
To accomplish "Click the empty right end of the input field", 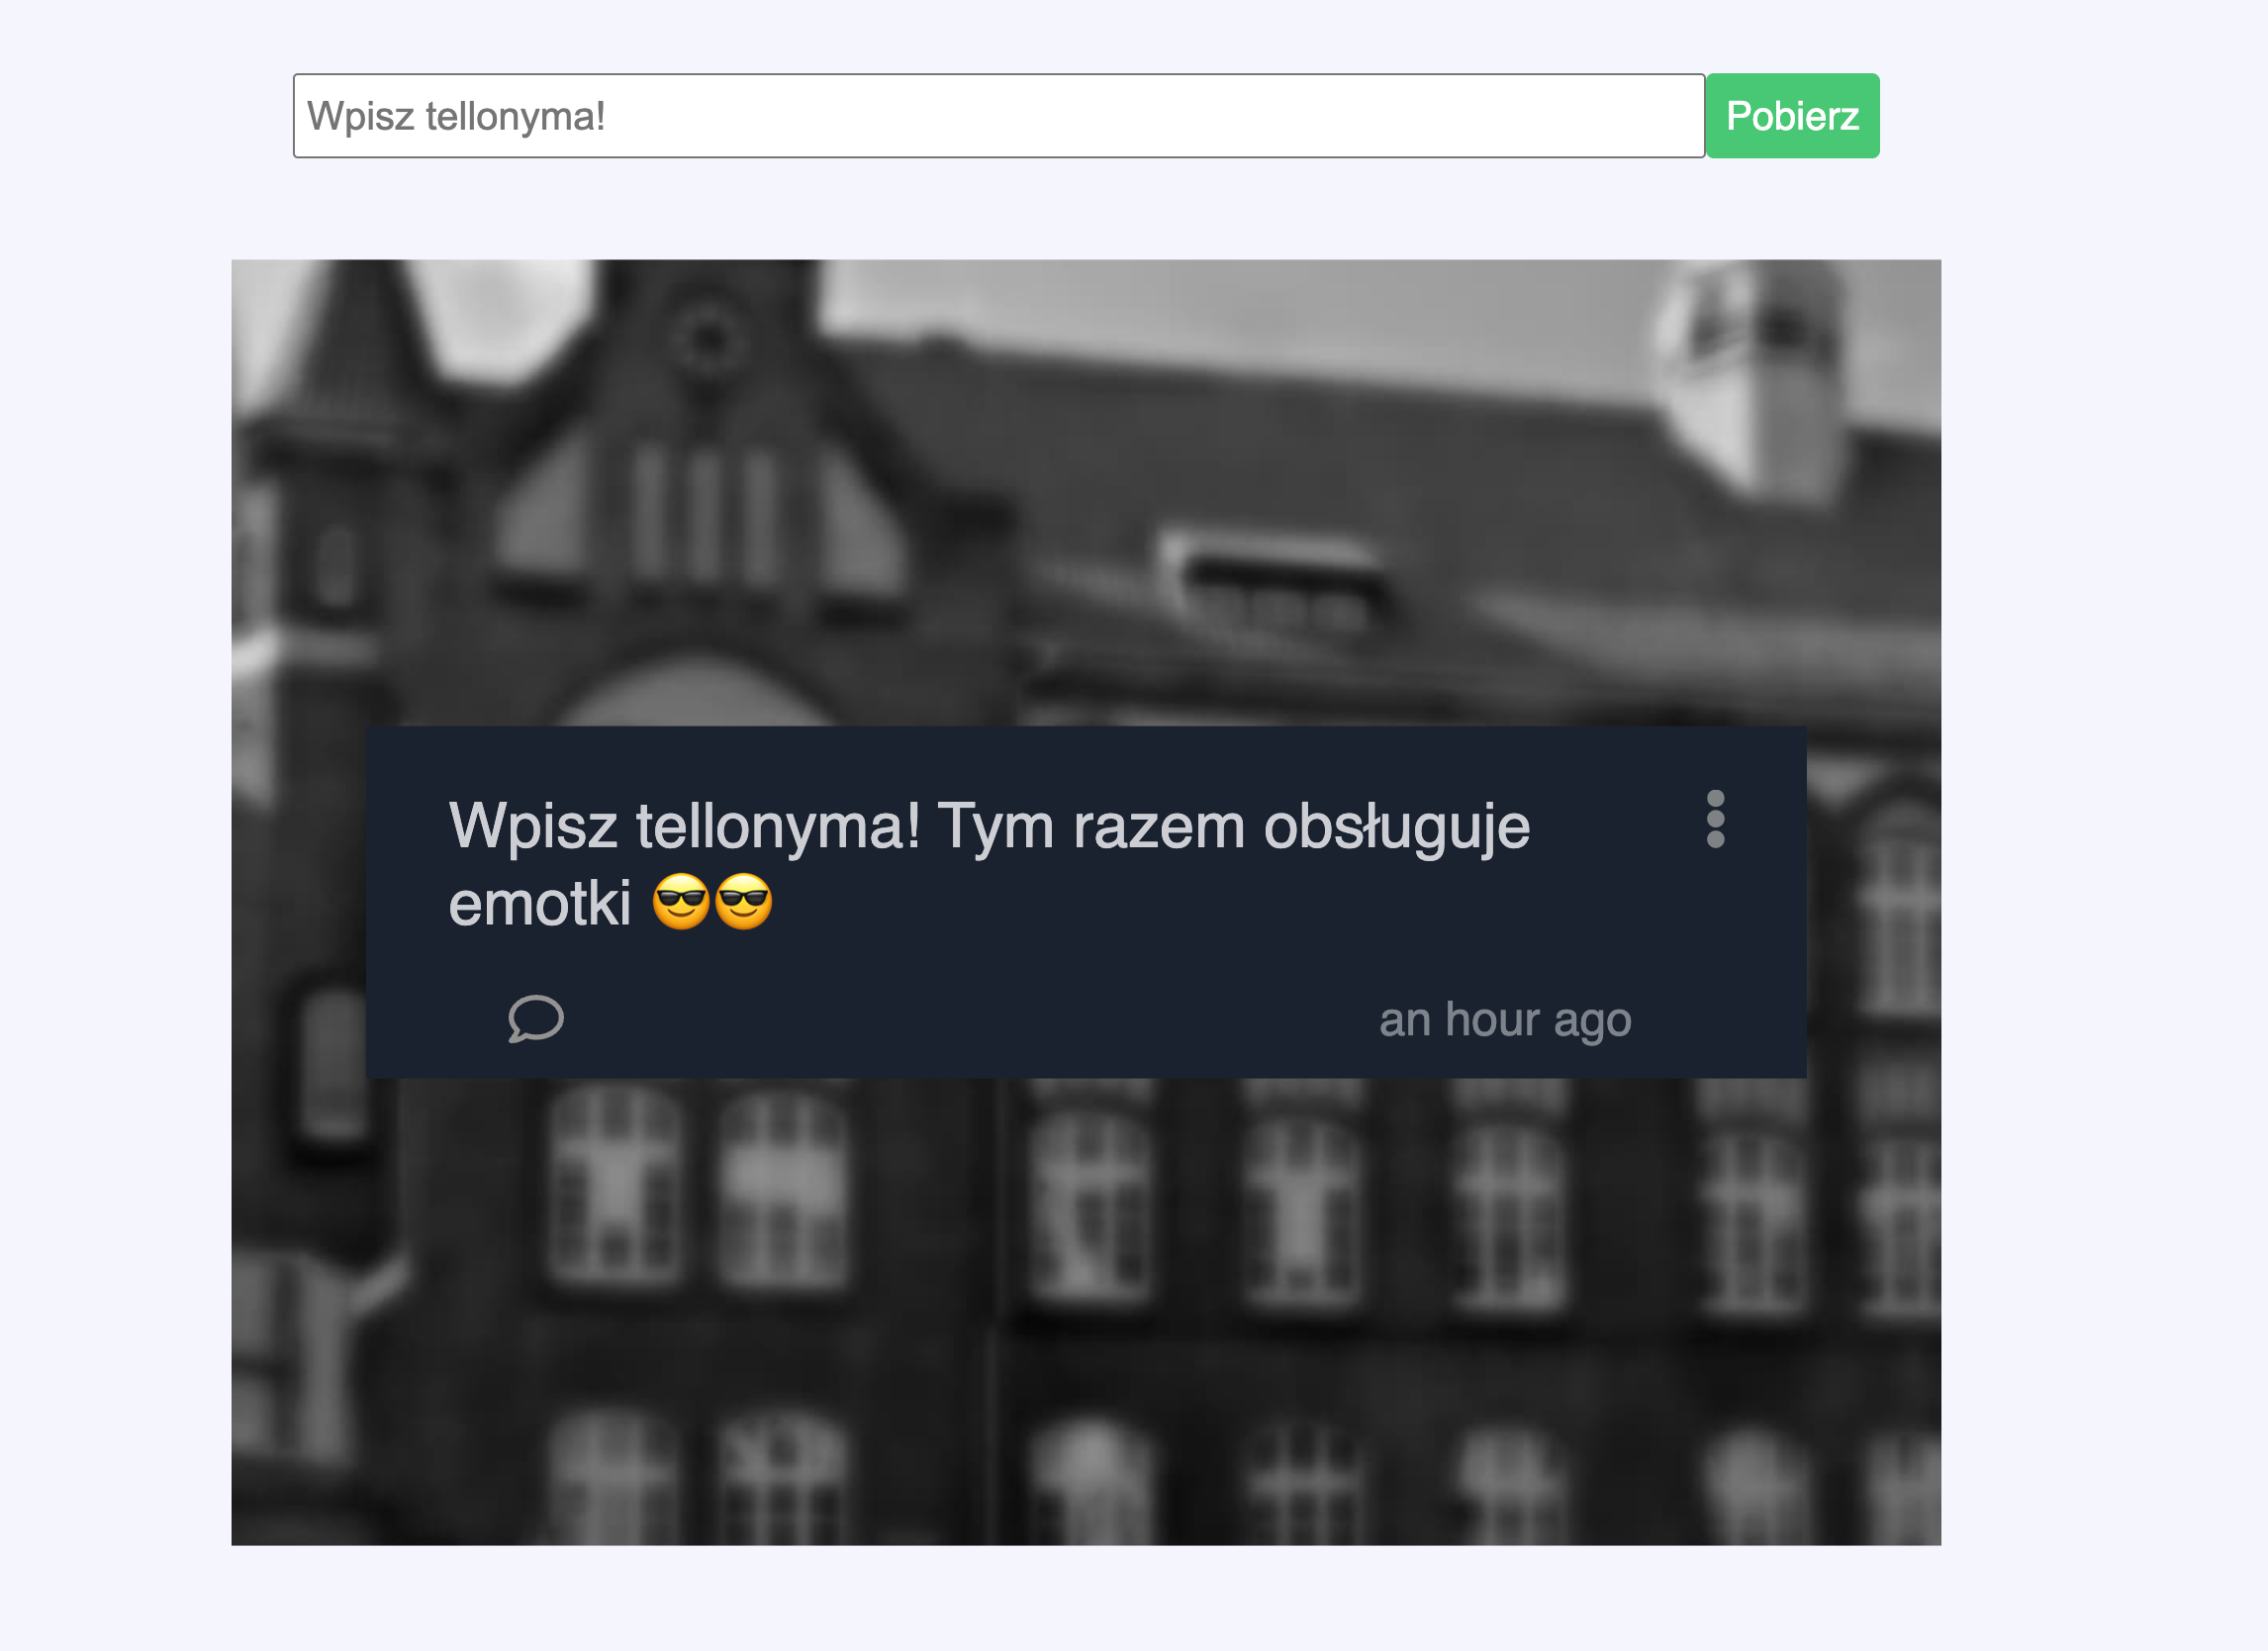I will [x=1500, y=116].
